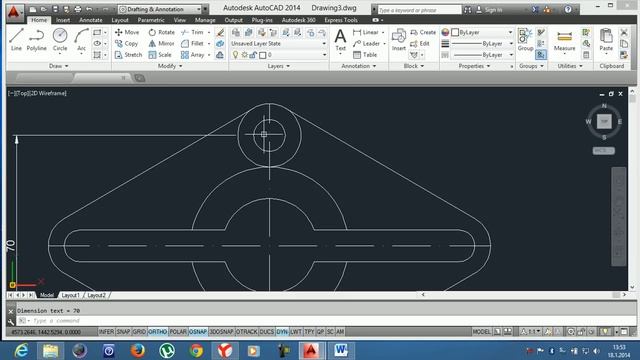
Task: Select the Line drawing tool
Action: pos(16,40)
